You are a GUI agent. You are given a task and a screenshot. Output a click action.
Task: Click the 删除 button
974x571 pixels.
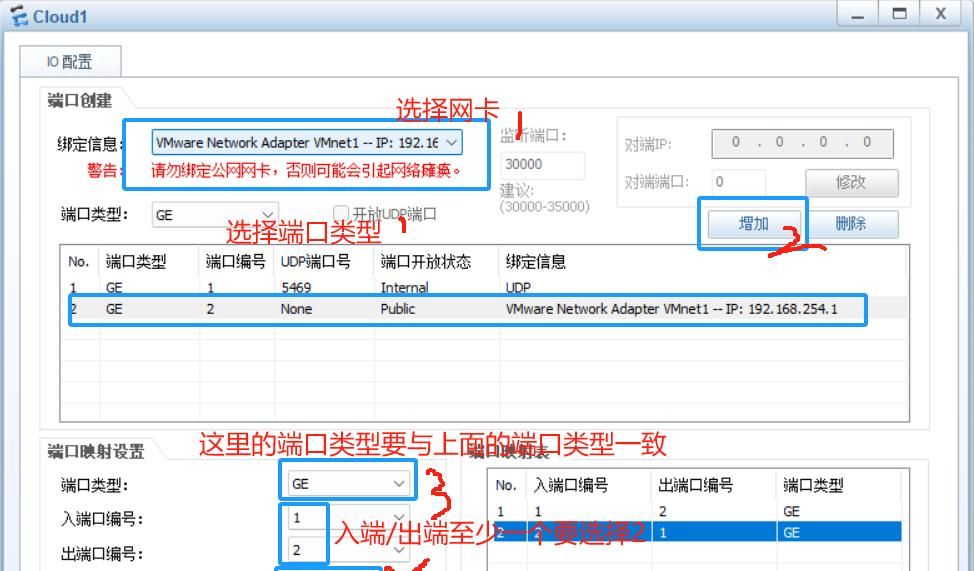coord(852,224)
